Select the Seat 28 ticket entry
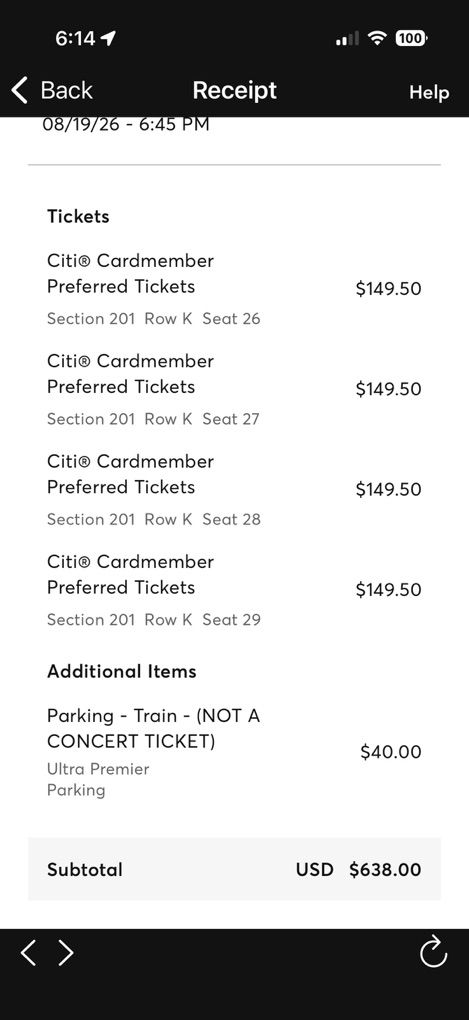The height and width of the screenshot is (1020, 469). (x=234, y=490)
